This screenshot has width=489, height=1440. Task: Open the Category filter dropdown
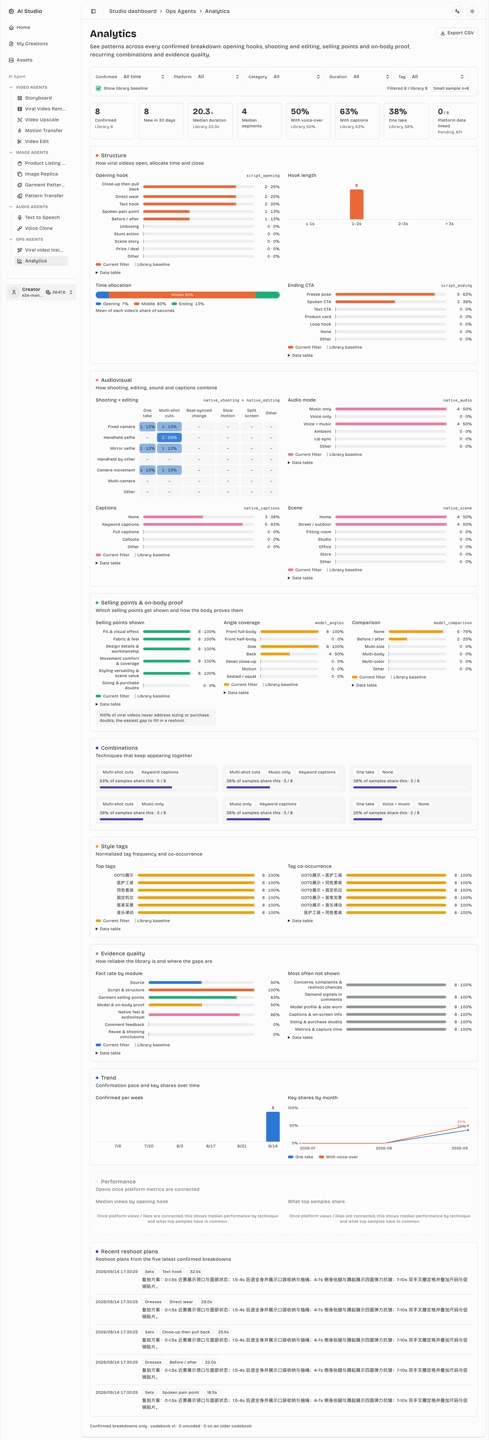coord(297,77)
